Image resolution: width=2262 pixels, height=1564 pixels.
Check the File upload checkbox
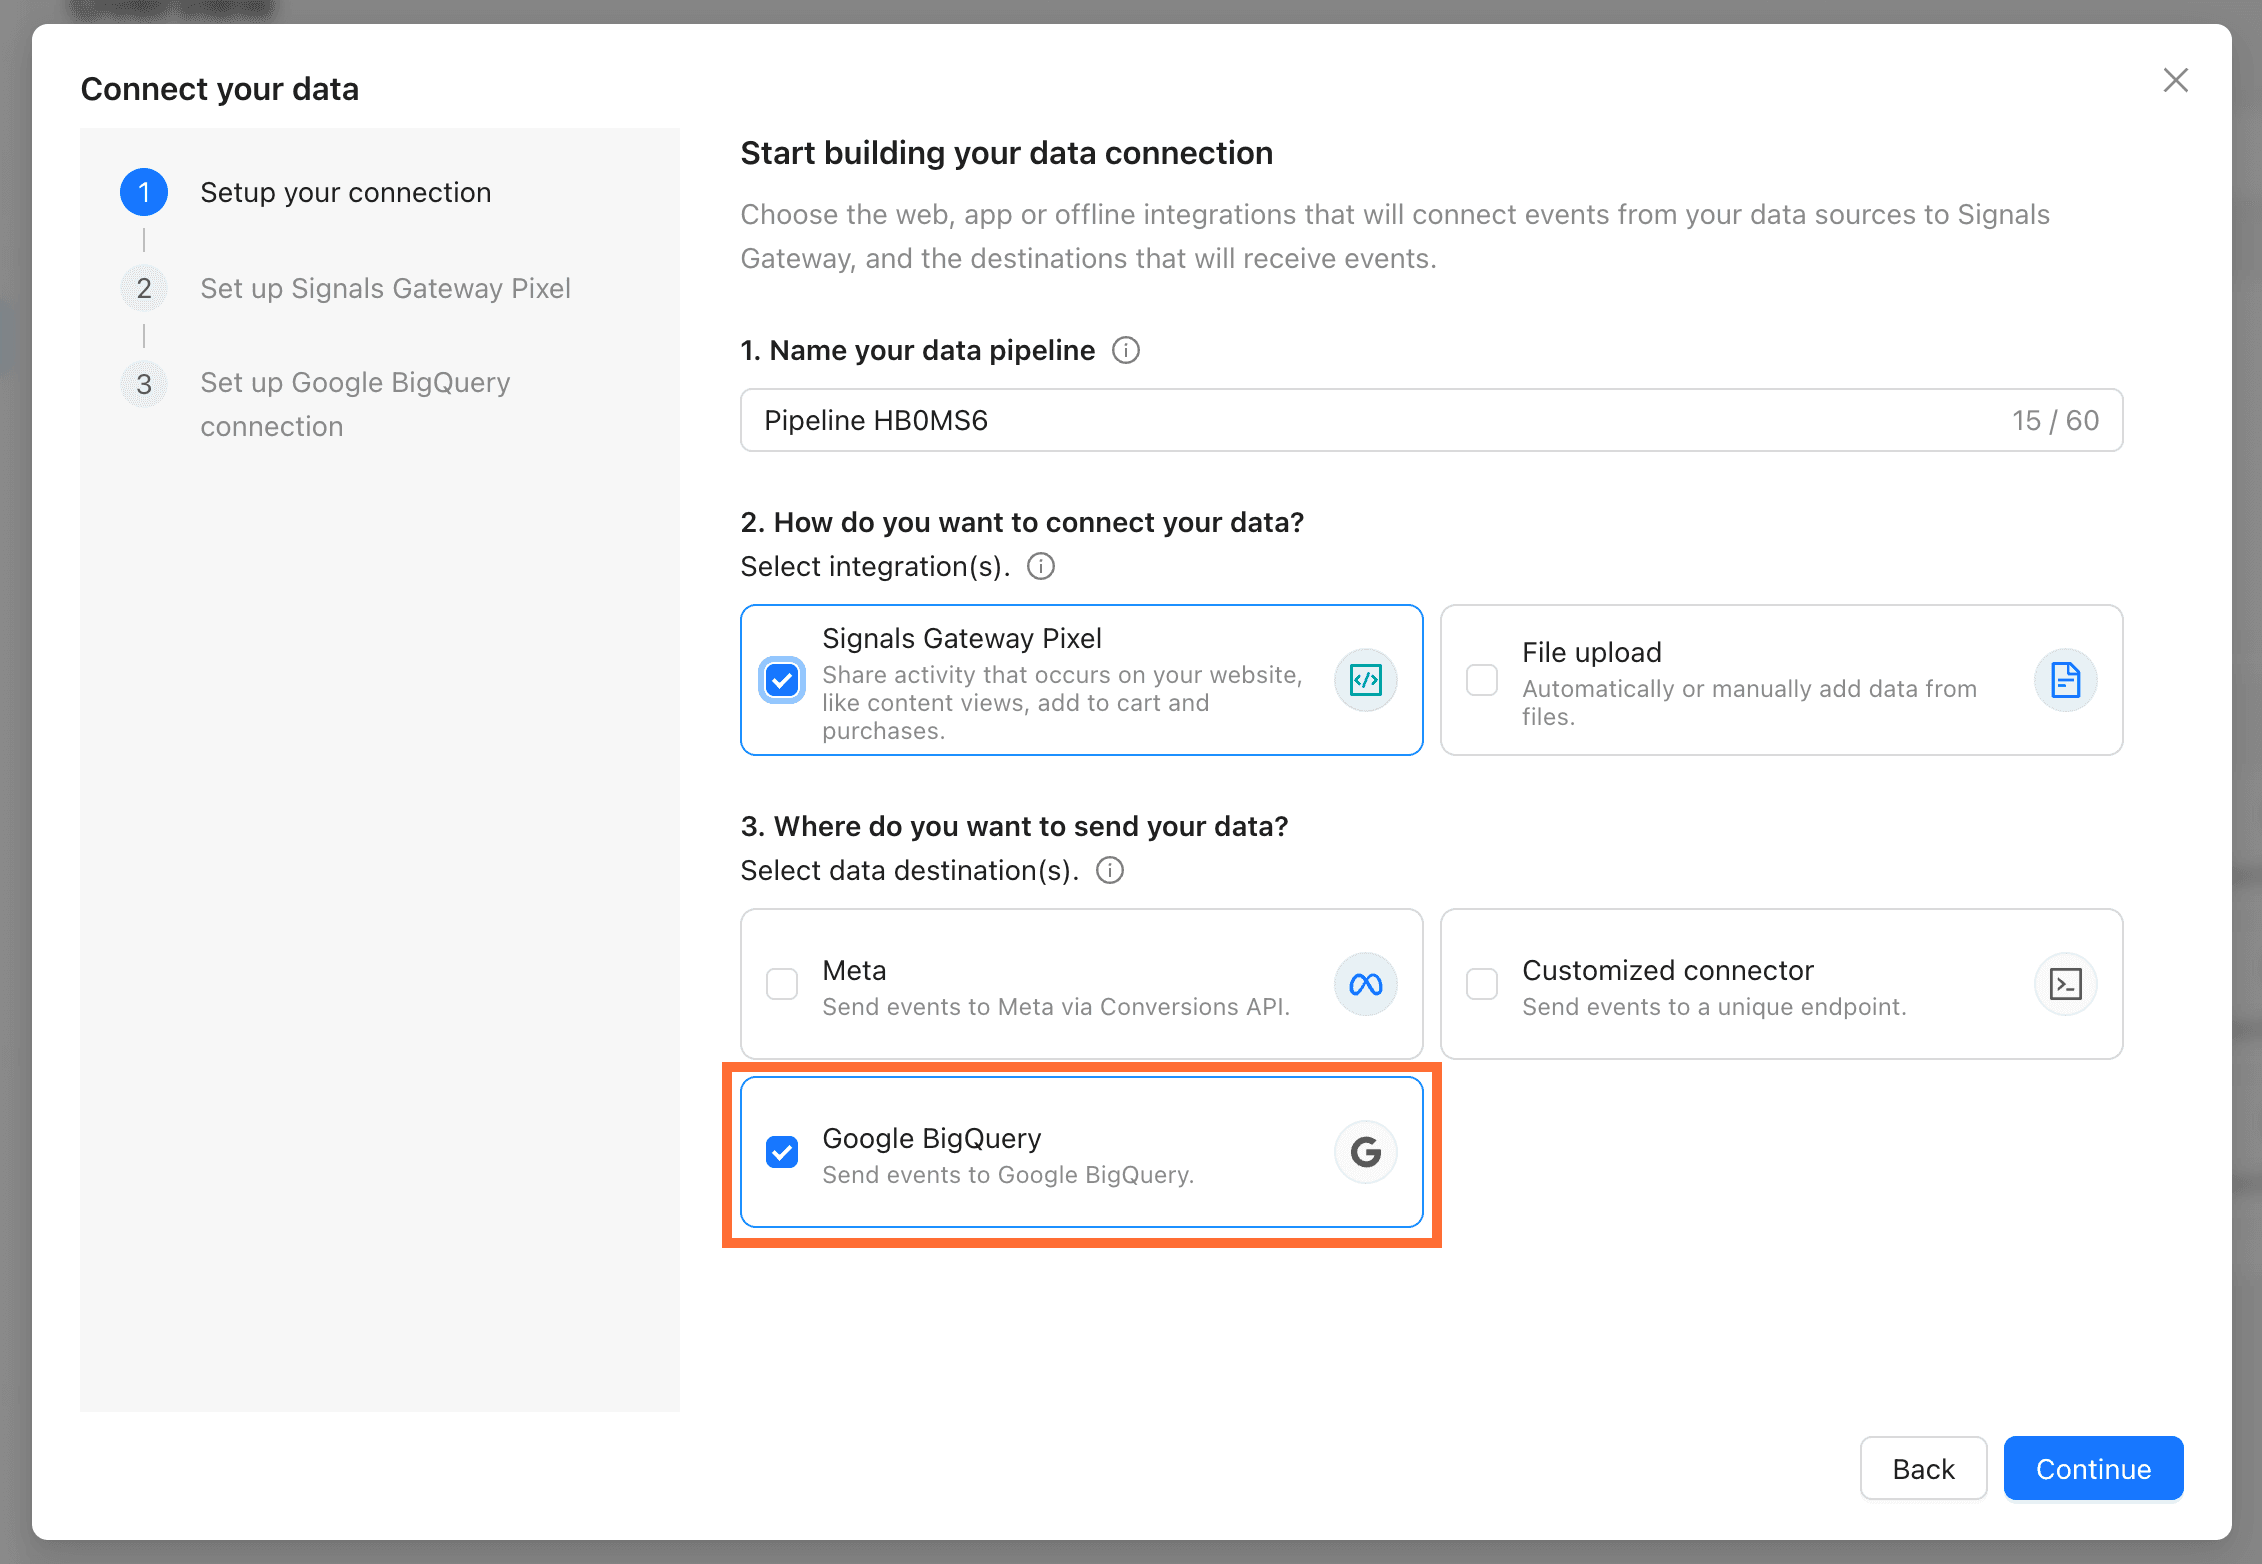1482,680
